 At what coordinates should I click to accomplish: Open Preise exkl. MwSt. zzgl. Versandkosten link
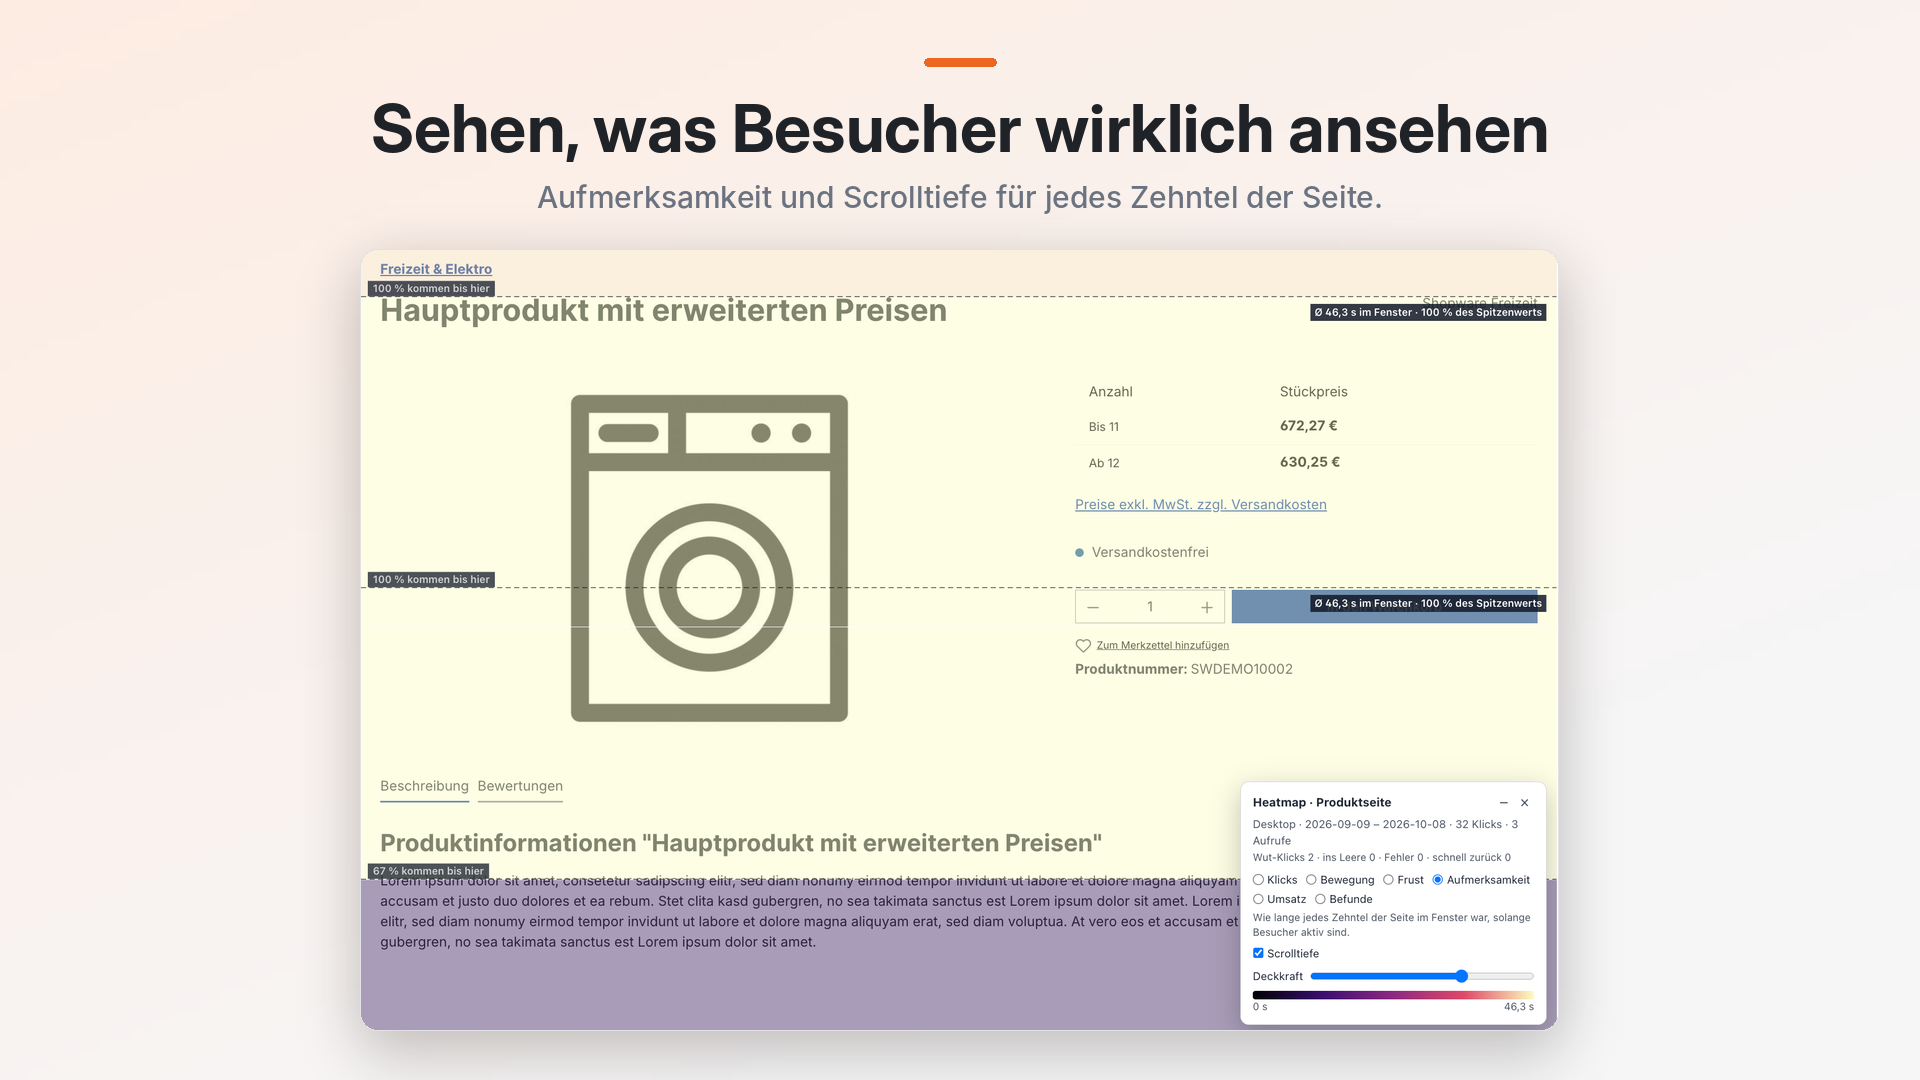[1201, 505]
